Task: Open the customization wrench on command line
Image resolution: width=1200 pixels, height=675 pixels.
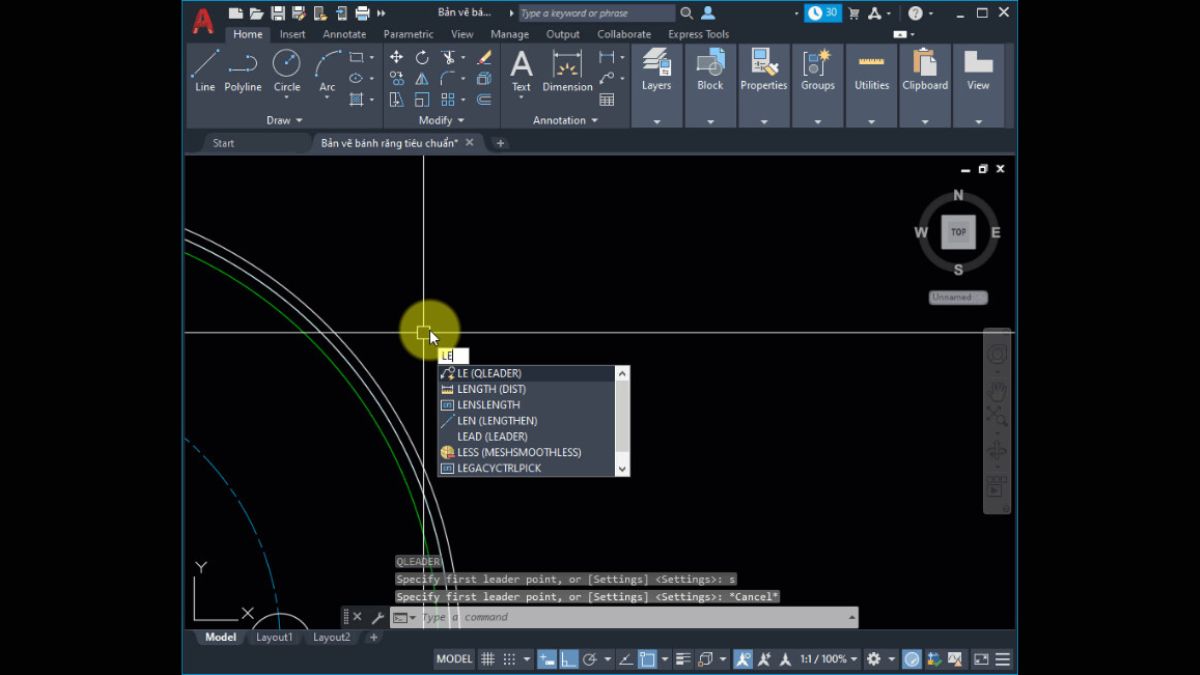Action: (377, 618)
